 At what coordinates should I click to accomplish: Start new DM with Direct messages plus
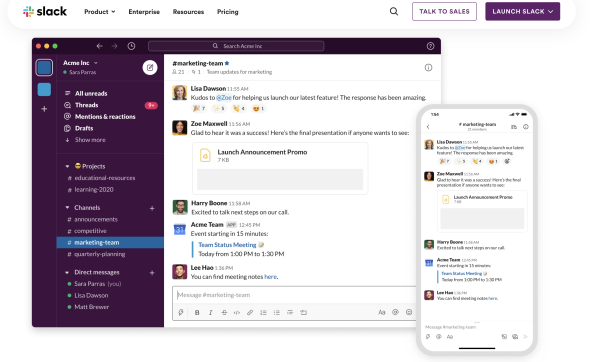pyautogui.click(x=152, y=273)
